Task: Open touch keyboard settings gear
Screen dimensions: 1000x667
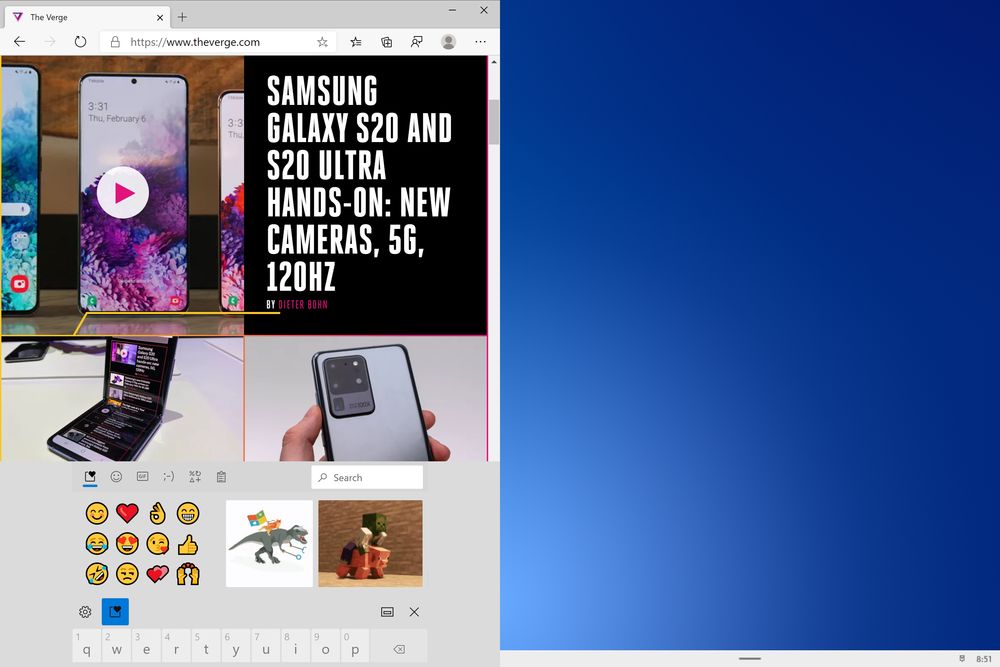Action: pos(85,612)
